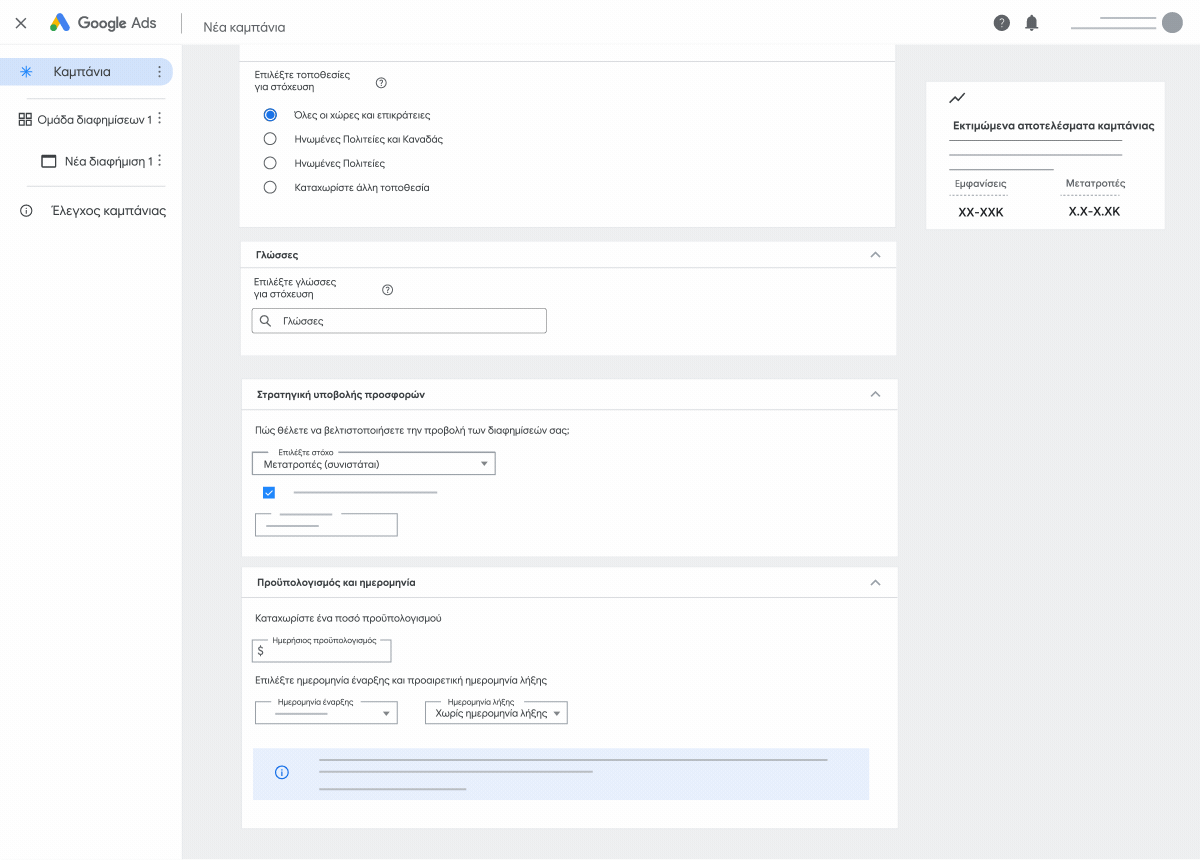Select 'Ηνωμένες Πολιτείες και Καναδάς' radio option
1200x860 pixels.
tap(270, 139)
